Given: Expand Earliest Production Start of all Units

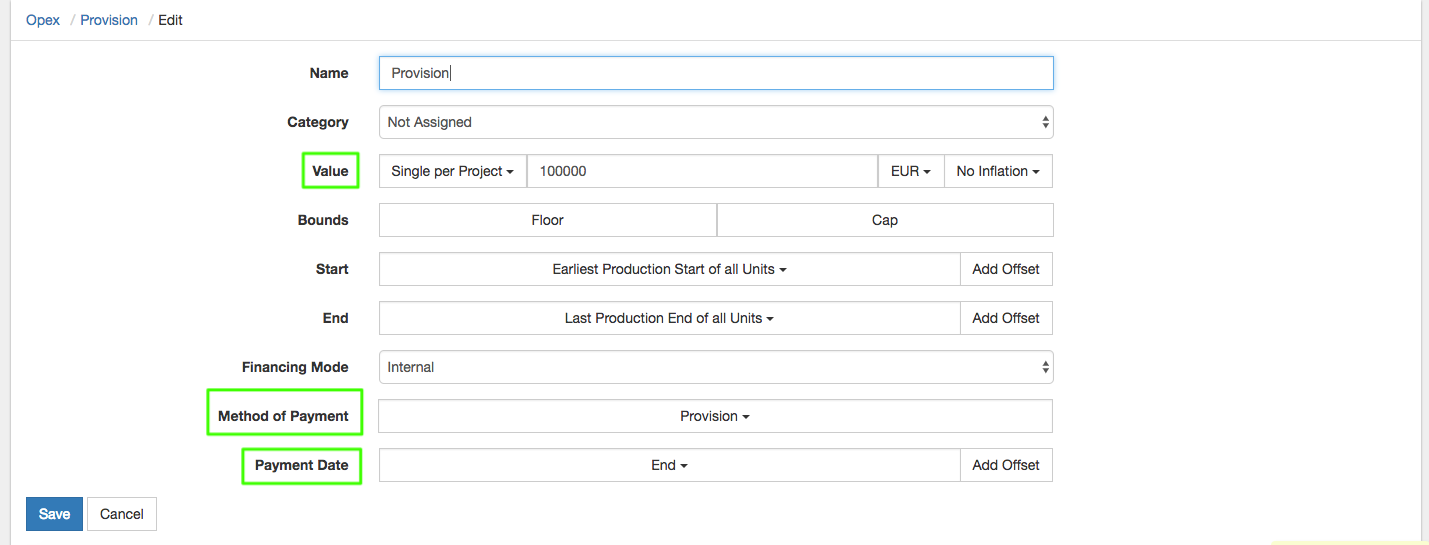Looking at the screenshot, I should [x=669, y=269].
